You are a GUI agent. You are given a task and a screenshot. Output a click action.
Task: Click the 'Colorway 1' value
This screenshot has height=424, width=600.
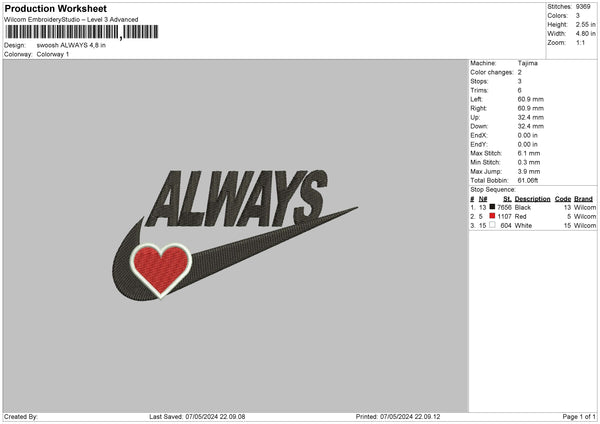(x=53, y=54)
